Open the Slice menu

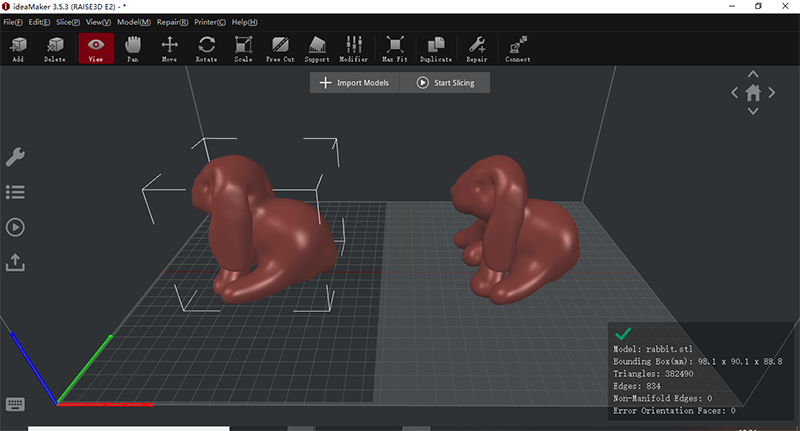[x=68, y=22]
